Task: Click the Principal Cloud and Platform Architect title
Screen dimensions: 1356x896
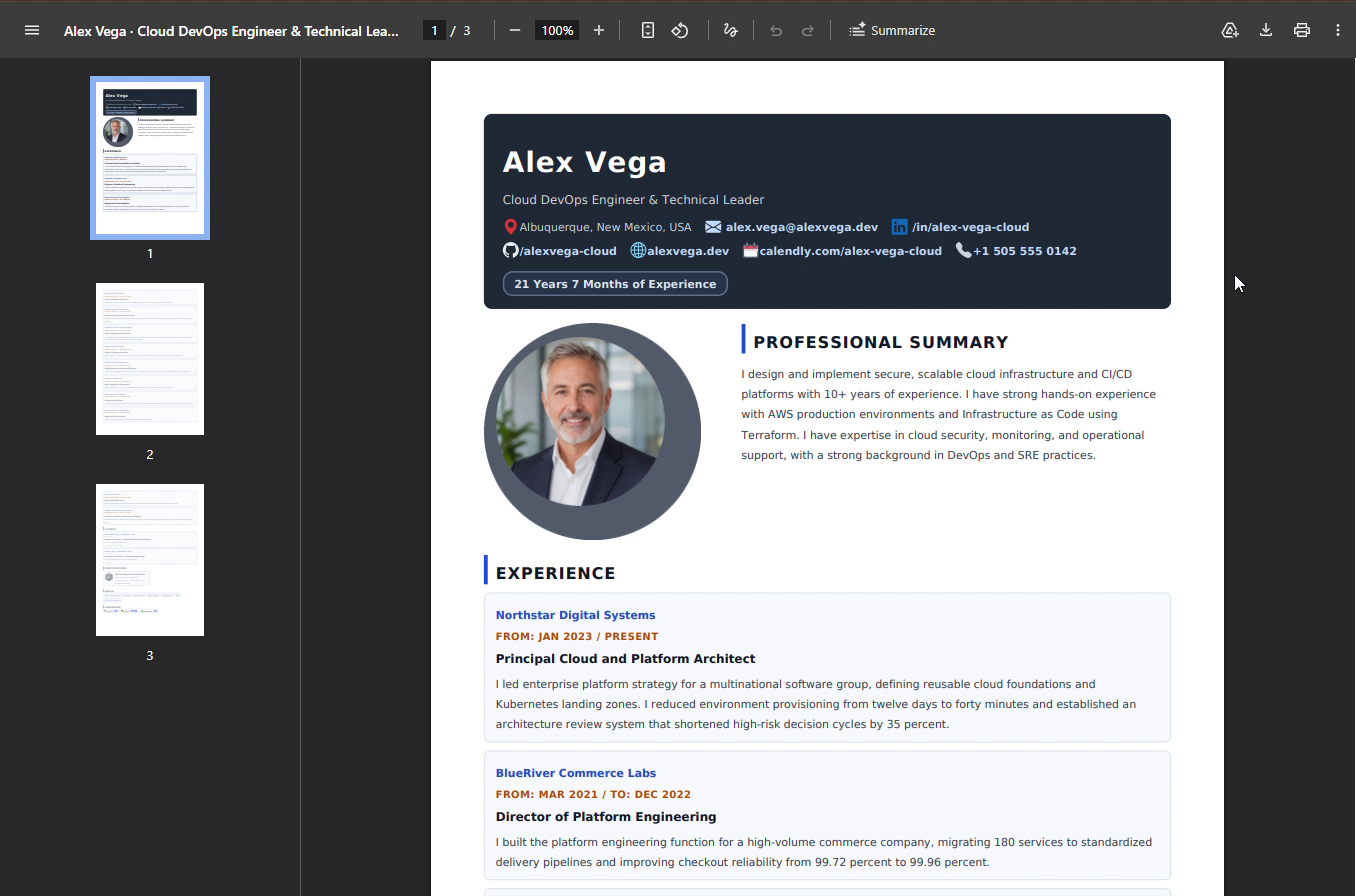Action: [625, 659]
